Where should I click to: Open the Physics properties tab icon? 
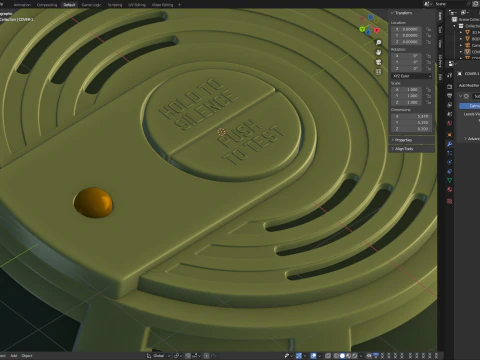(449, 162)
